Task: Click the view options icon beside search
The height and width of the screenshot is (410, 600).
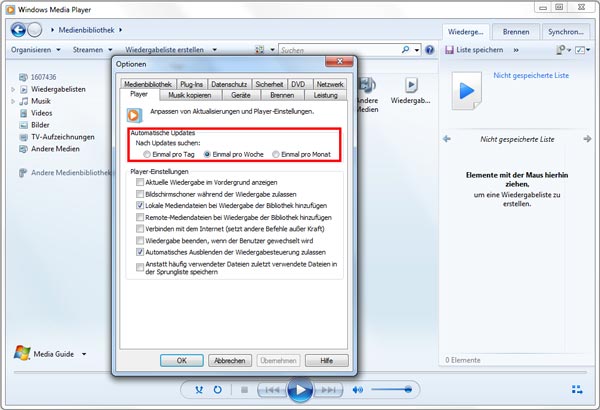Action: 260,50
